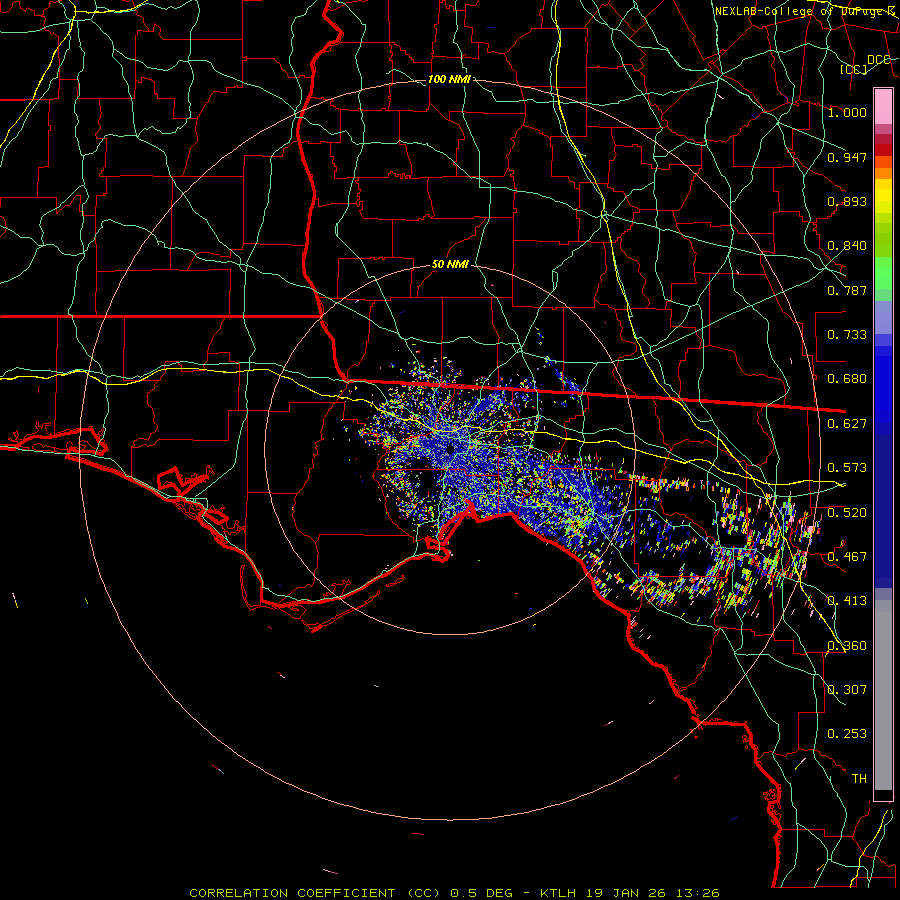Click the 0.307 color scale value

pos(847,689)
